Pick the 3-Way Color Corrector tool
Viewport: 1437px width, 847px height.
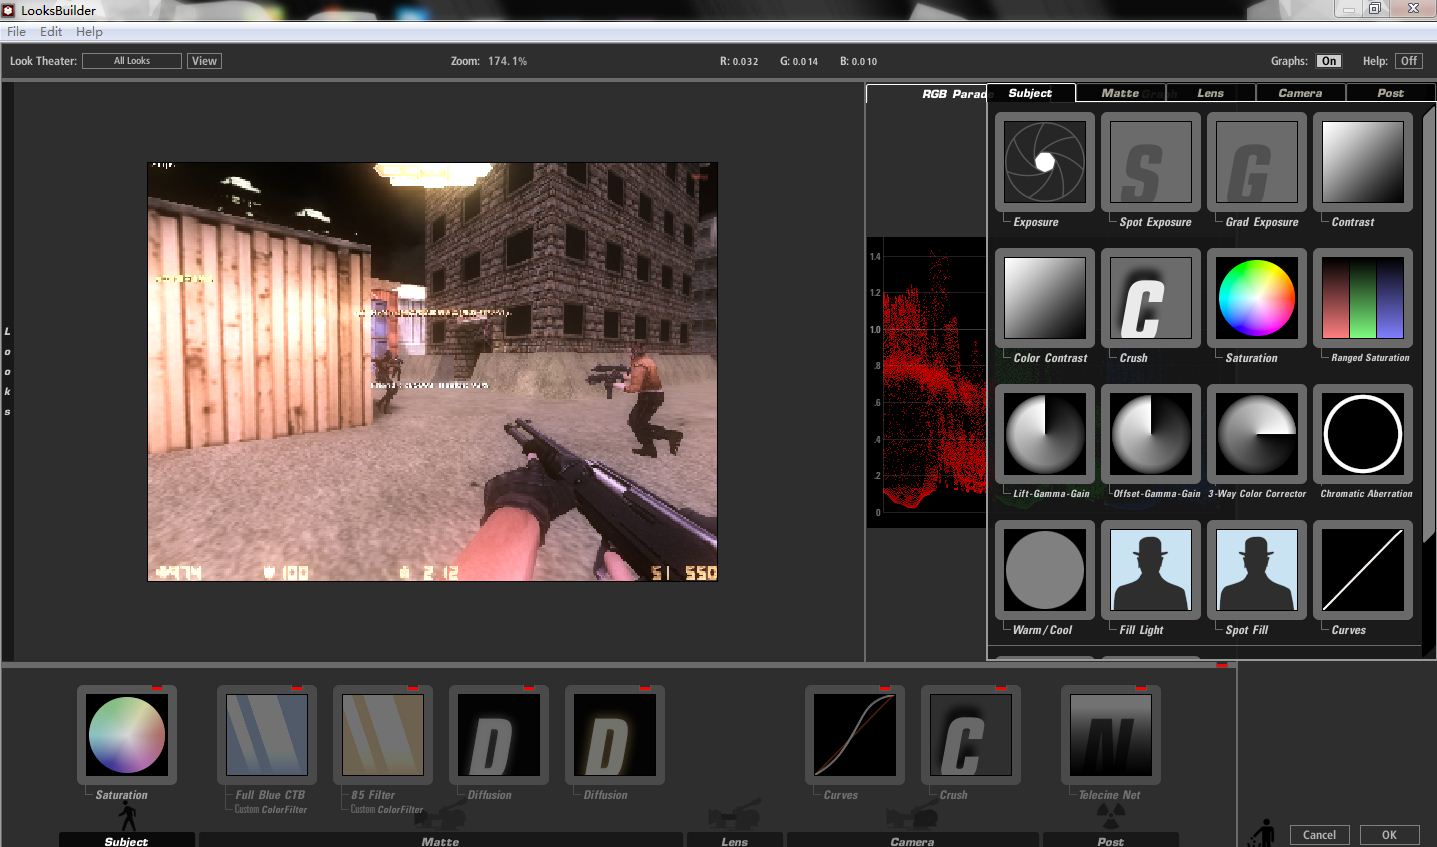pos(1256,434)
